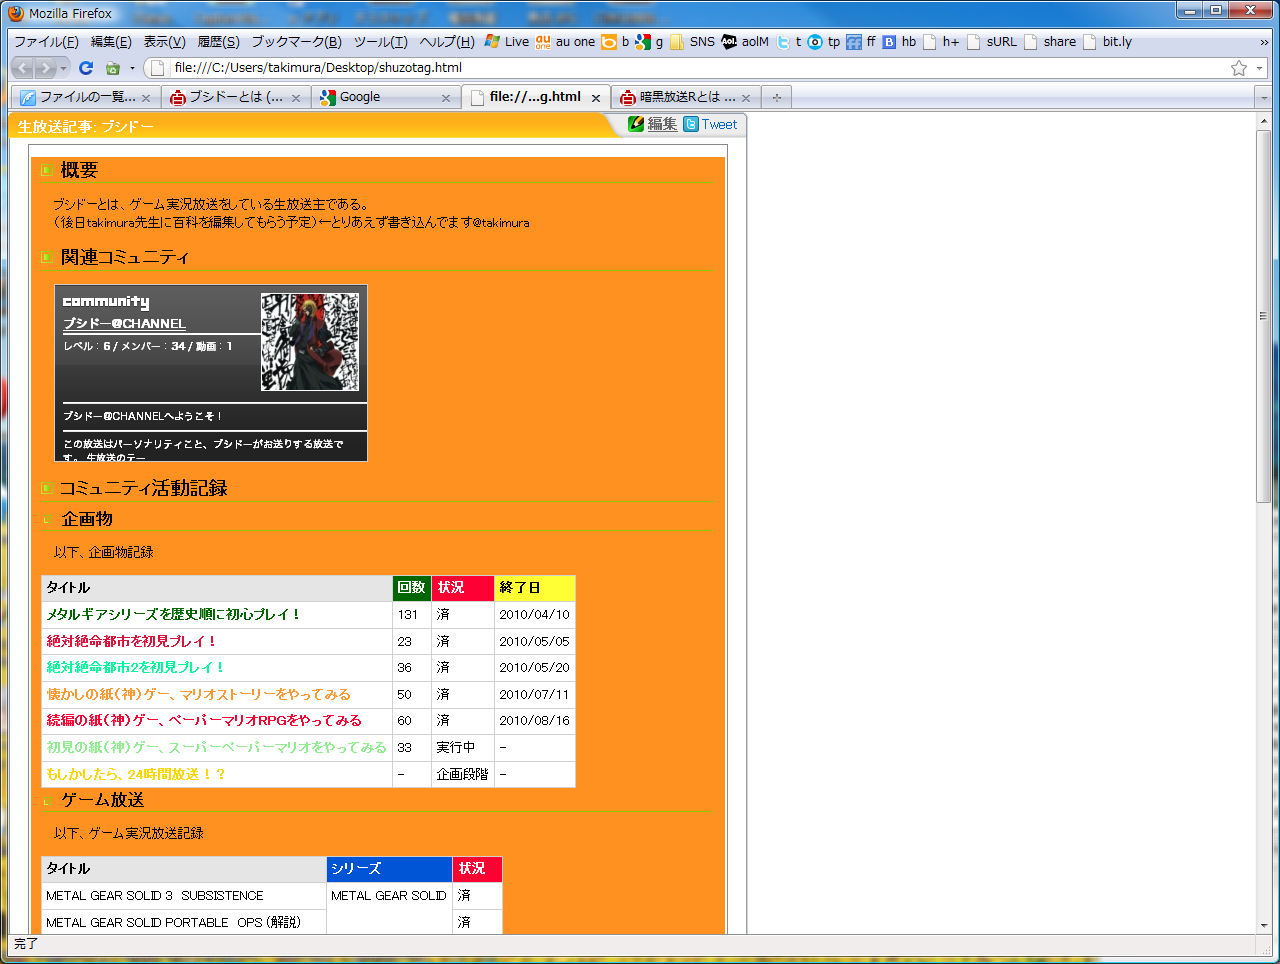Open the 表示(V) menu
This screenshot has height=964, width=1280.
pyautogui.click(x=164, y=42)
